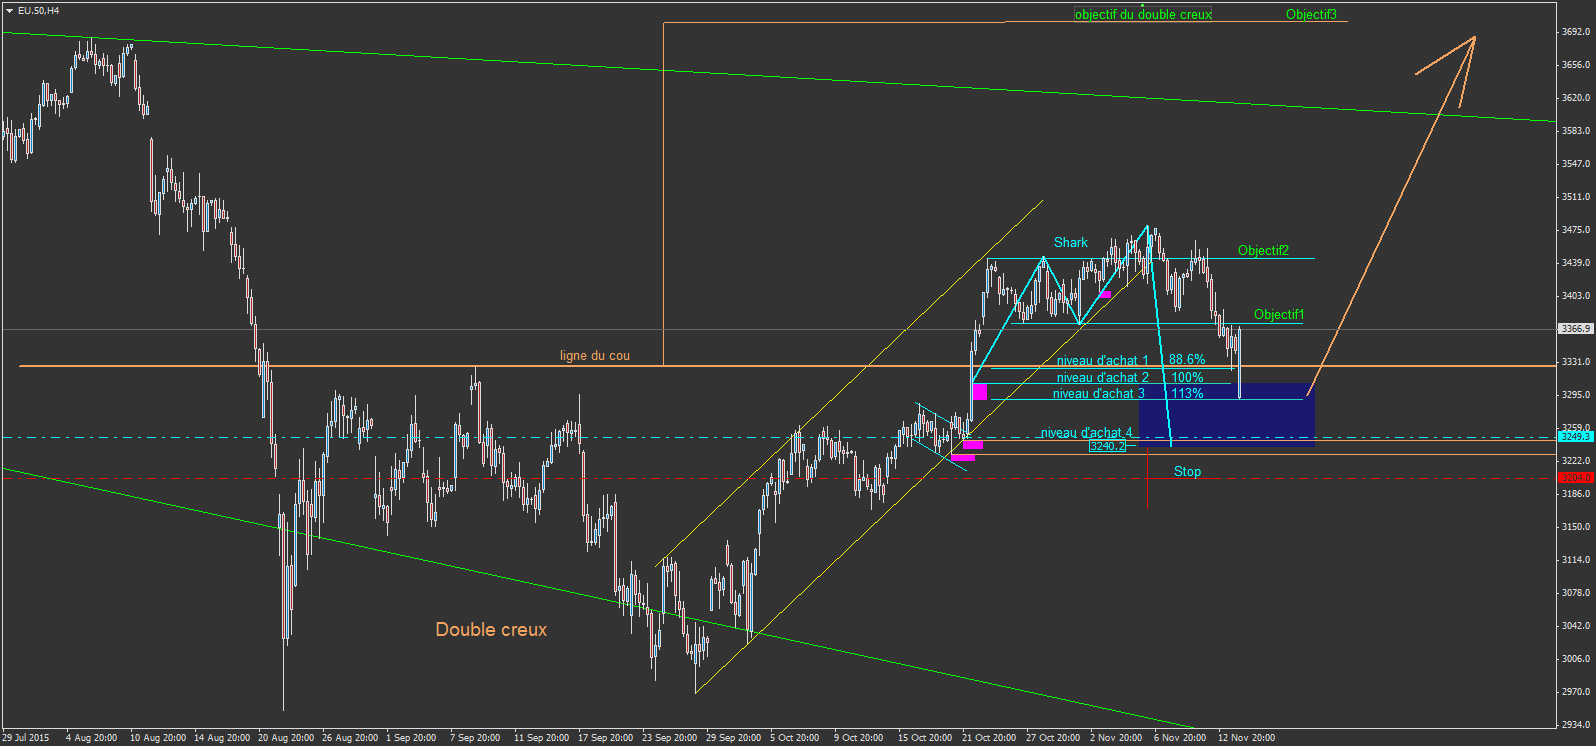Screen dimensions: 1596x746
Task: Click the "4 Aug 20:00" time label
Action: pyautogui.click(x=92, y=738)
